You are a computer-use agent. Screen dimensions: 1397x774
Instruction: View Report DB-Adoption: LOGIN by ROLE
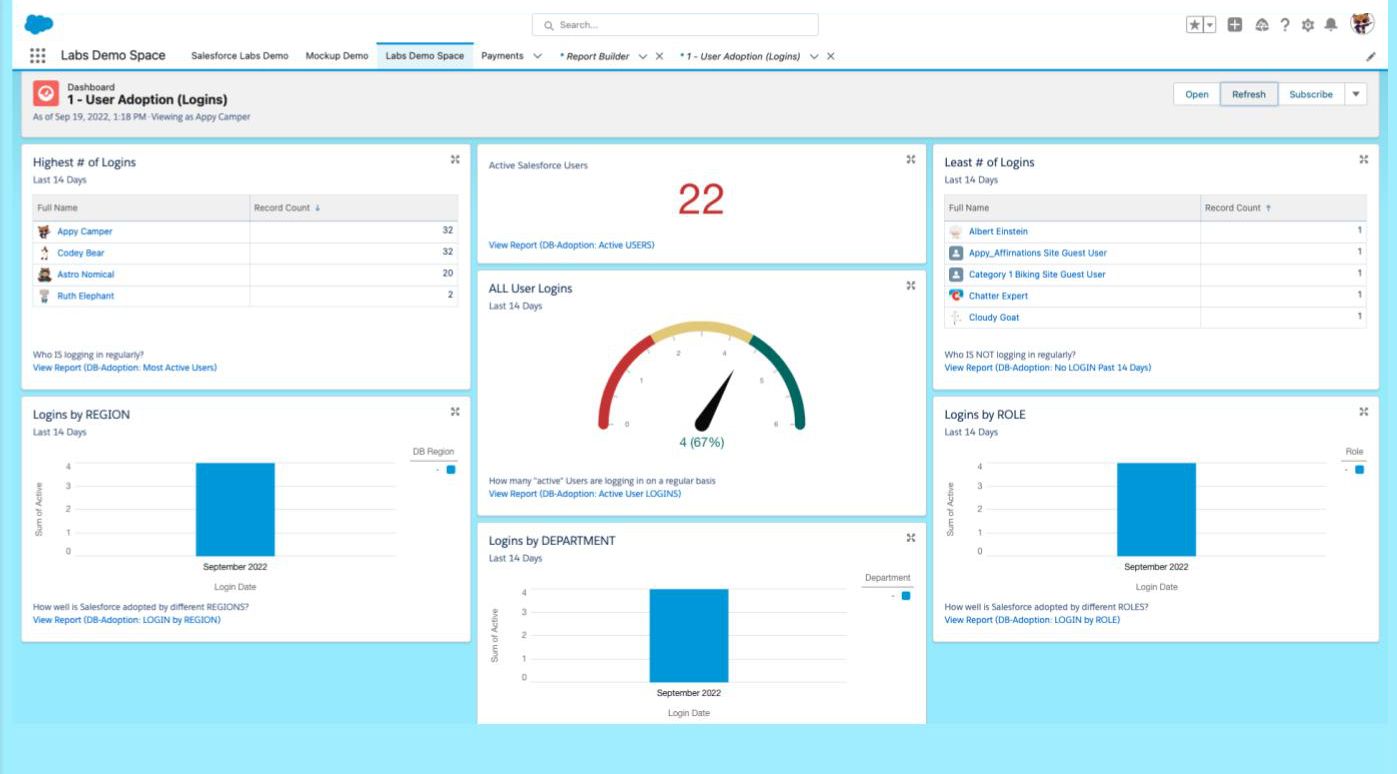(1033, 619)
